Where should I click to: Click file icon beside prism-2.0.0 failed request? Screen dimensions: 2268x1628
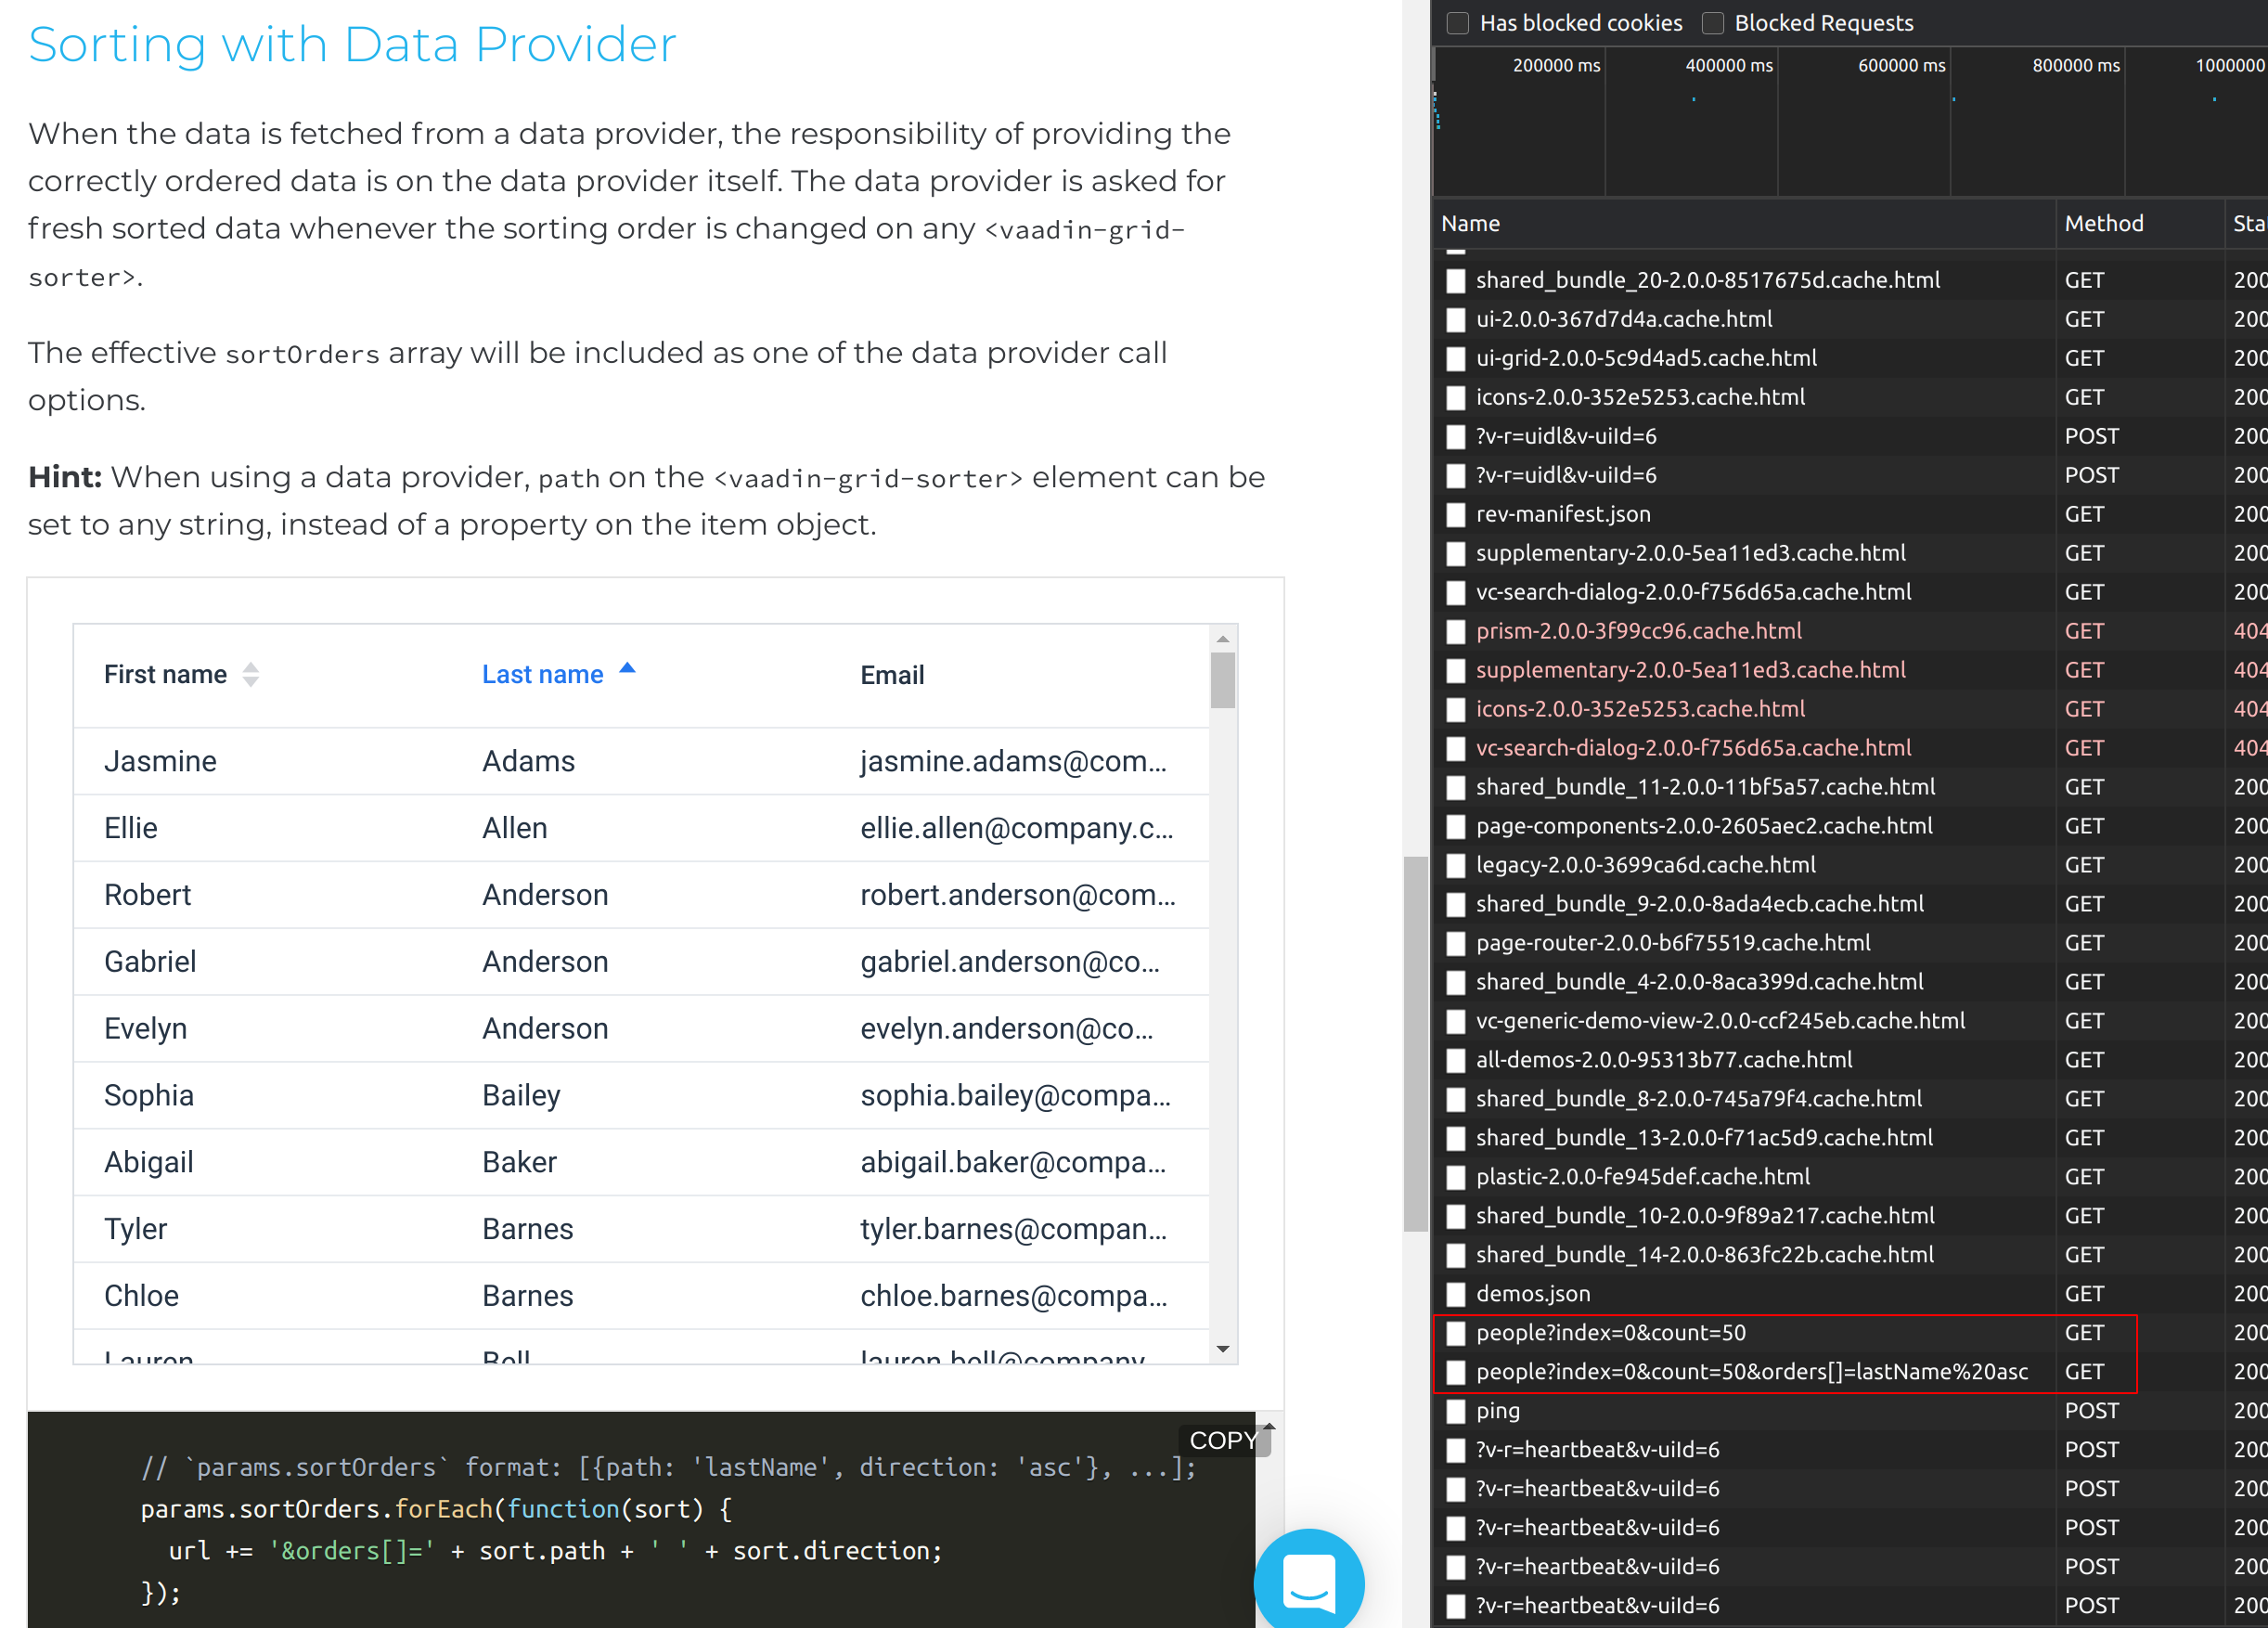(x=1456, y=632)
